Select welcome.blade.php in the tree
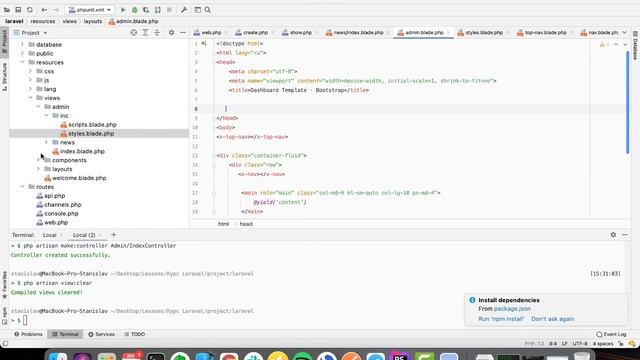Viewport: 640px width, 360px height. point(79,178)
